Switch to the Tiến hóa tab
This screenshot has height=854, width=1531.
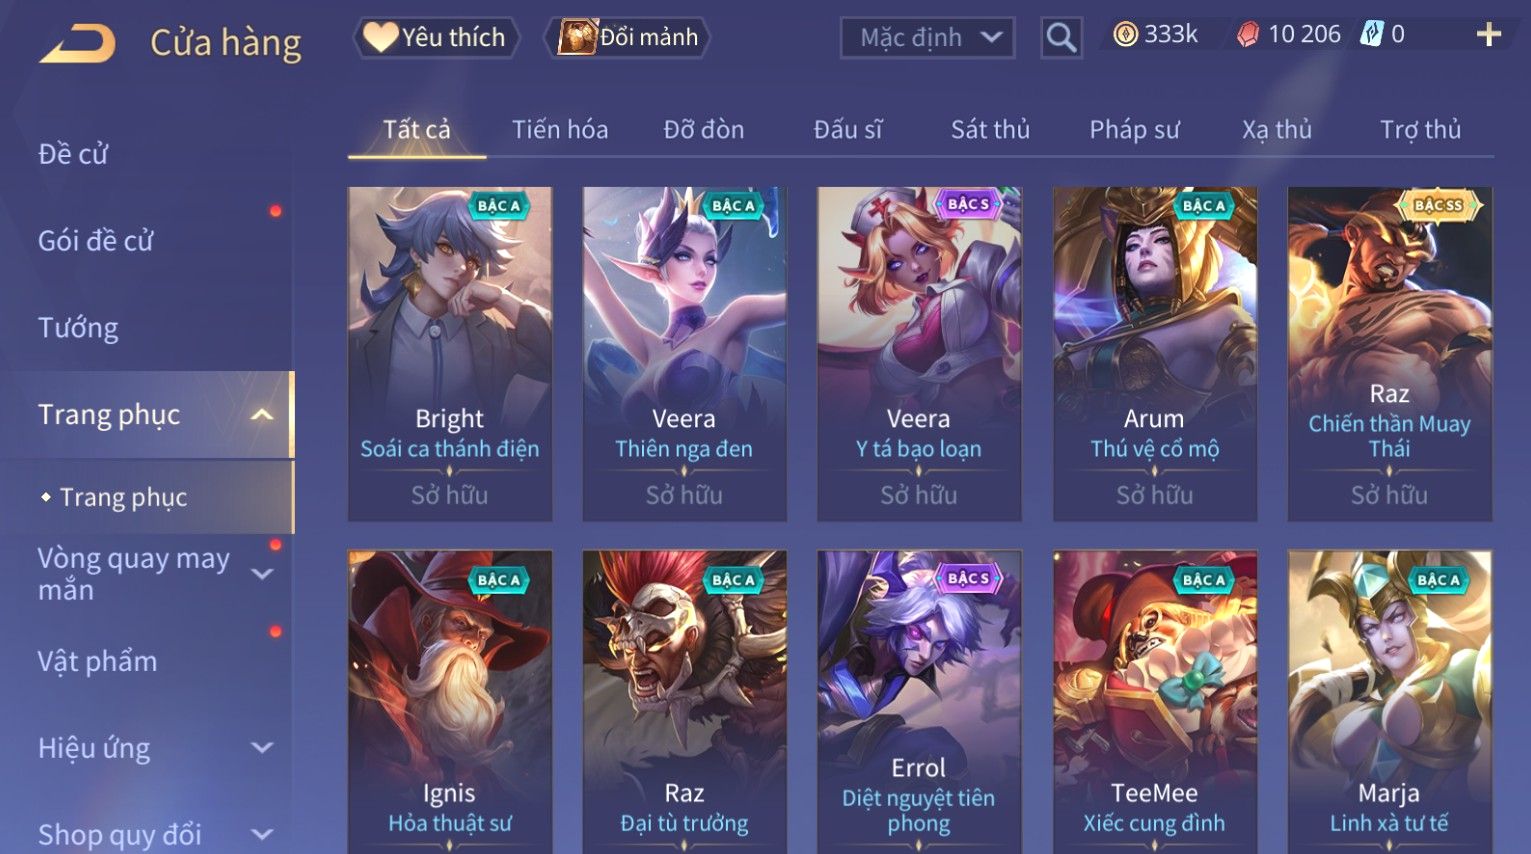point(560,129)
